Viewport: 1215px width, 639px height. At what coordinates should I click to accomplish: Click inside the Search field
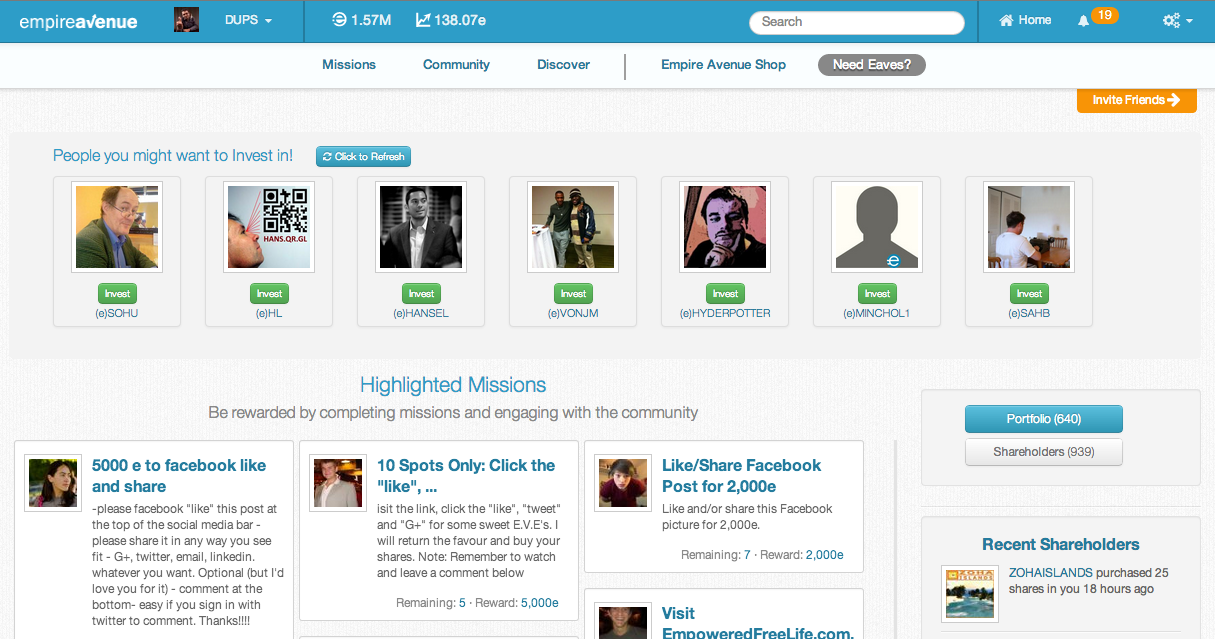point(856,22)
